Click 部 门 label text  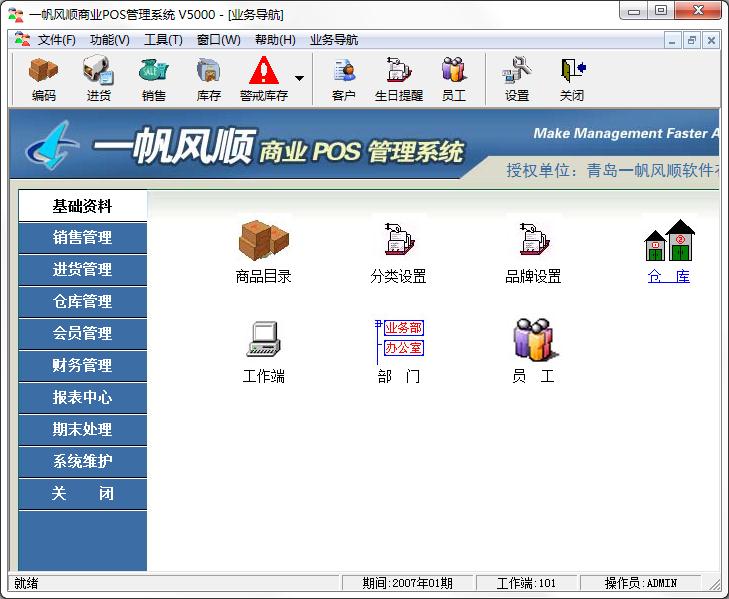(398, 376)
